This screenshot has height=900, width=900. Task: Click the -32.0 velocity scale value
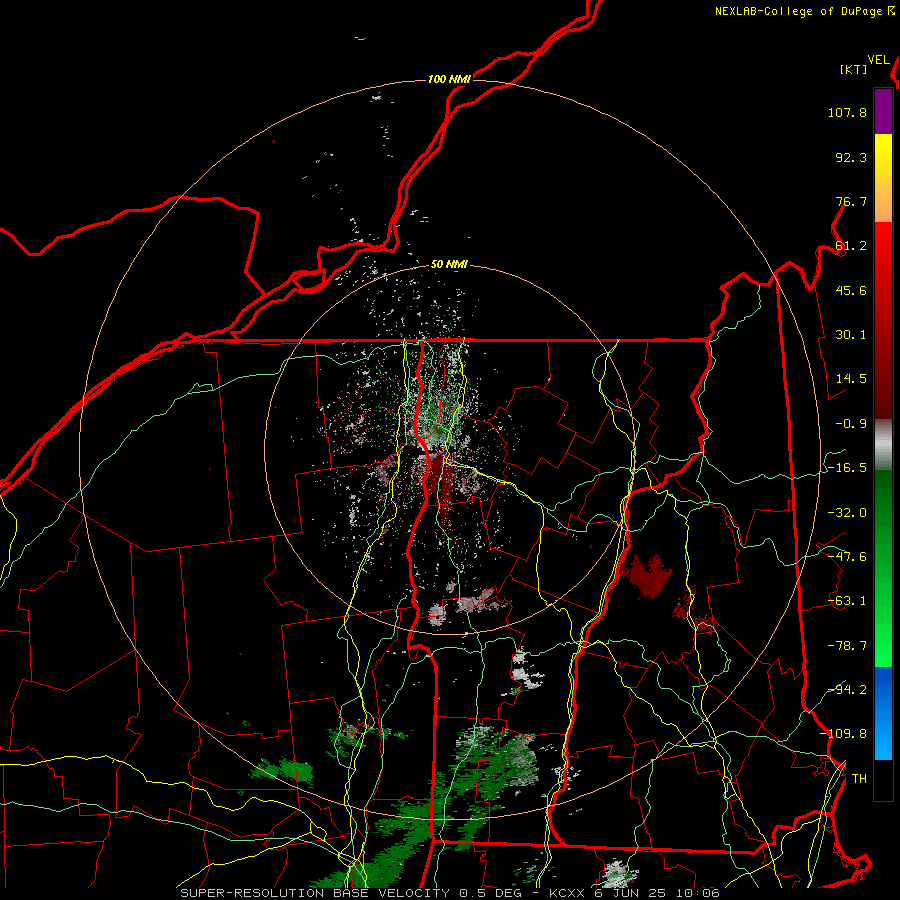847,513
